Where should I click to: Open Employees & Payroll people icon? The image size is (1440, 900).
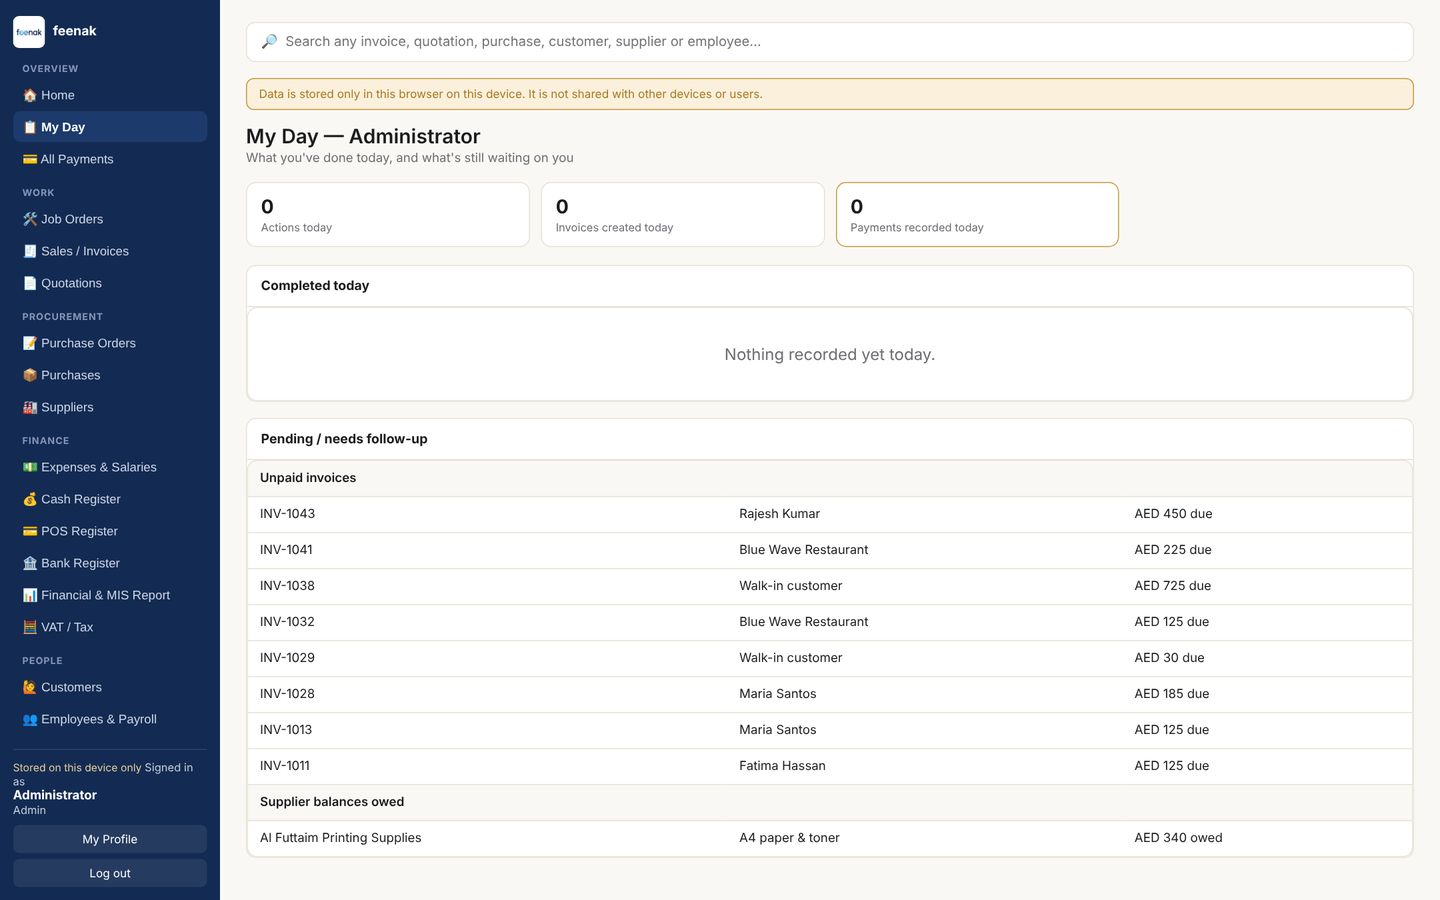(x=30, y=719)
